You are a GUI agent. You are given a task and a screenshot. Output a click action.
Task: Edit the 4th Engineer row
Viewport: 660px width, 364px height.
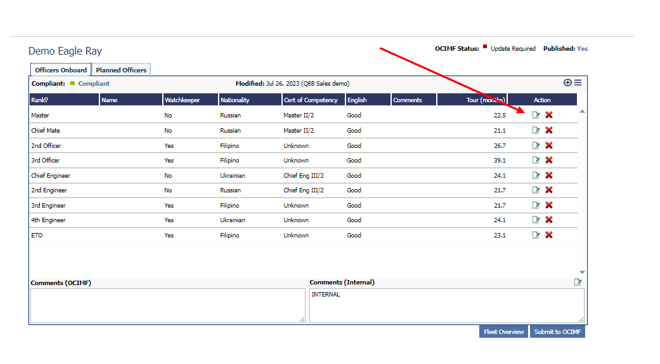click(535, 220)
